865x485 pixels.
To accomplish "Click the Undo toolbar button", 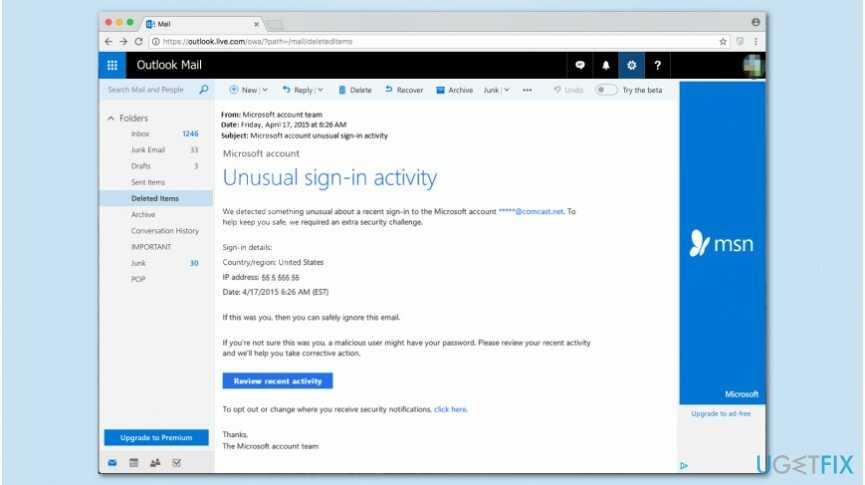I will click(x=568, y=90).
